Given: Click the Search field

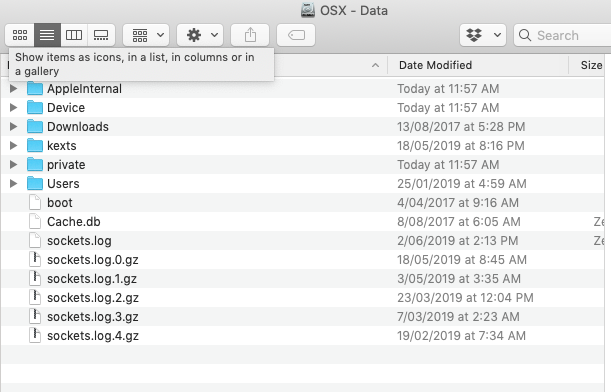Looking at the screenshot, I should [563, 35].
